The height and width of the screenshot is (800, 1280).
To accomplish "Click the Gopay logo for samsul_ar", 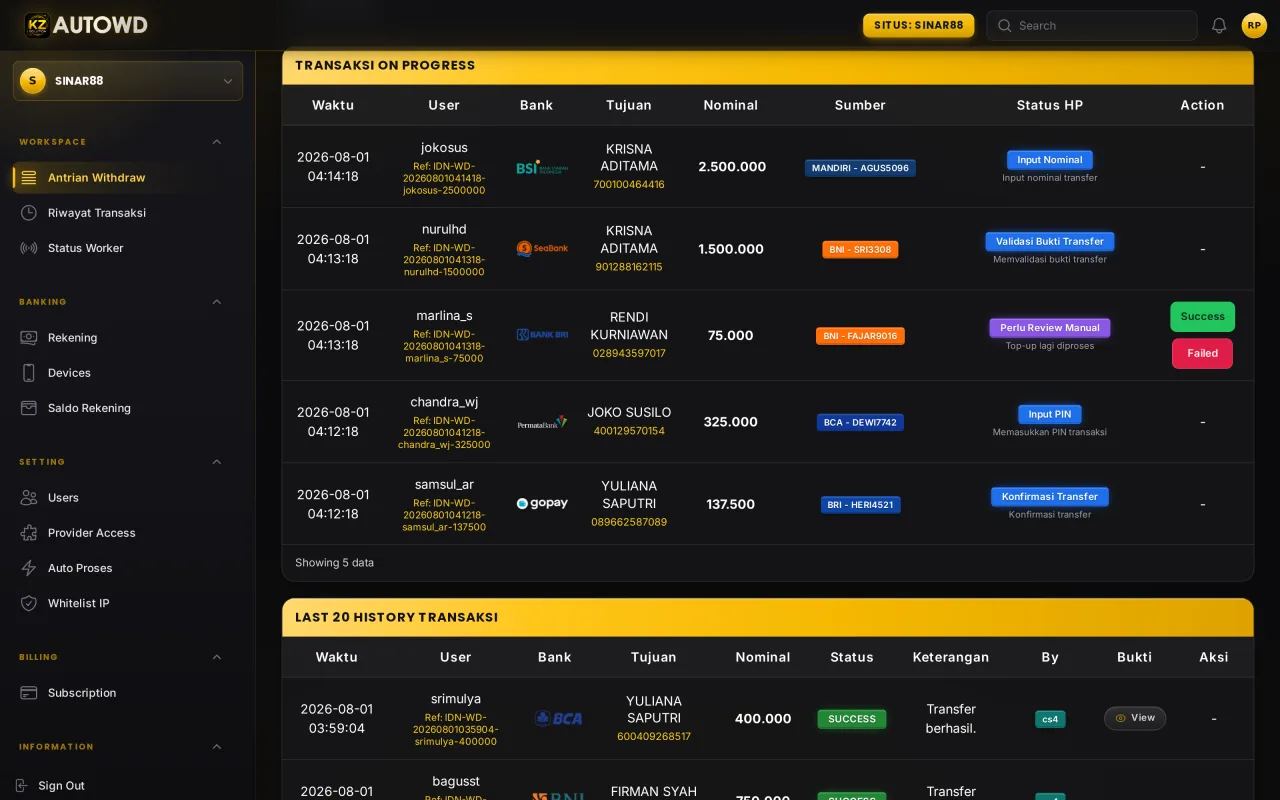I will 542,504.
